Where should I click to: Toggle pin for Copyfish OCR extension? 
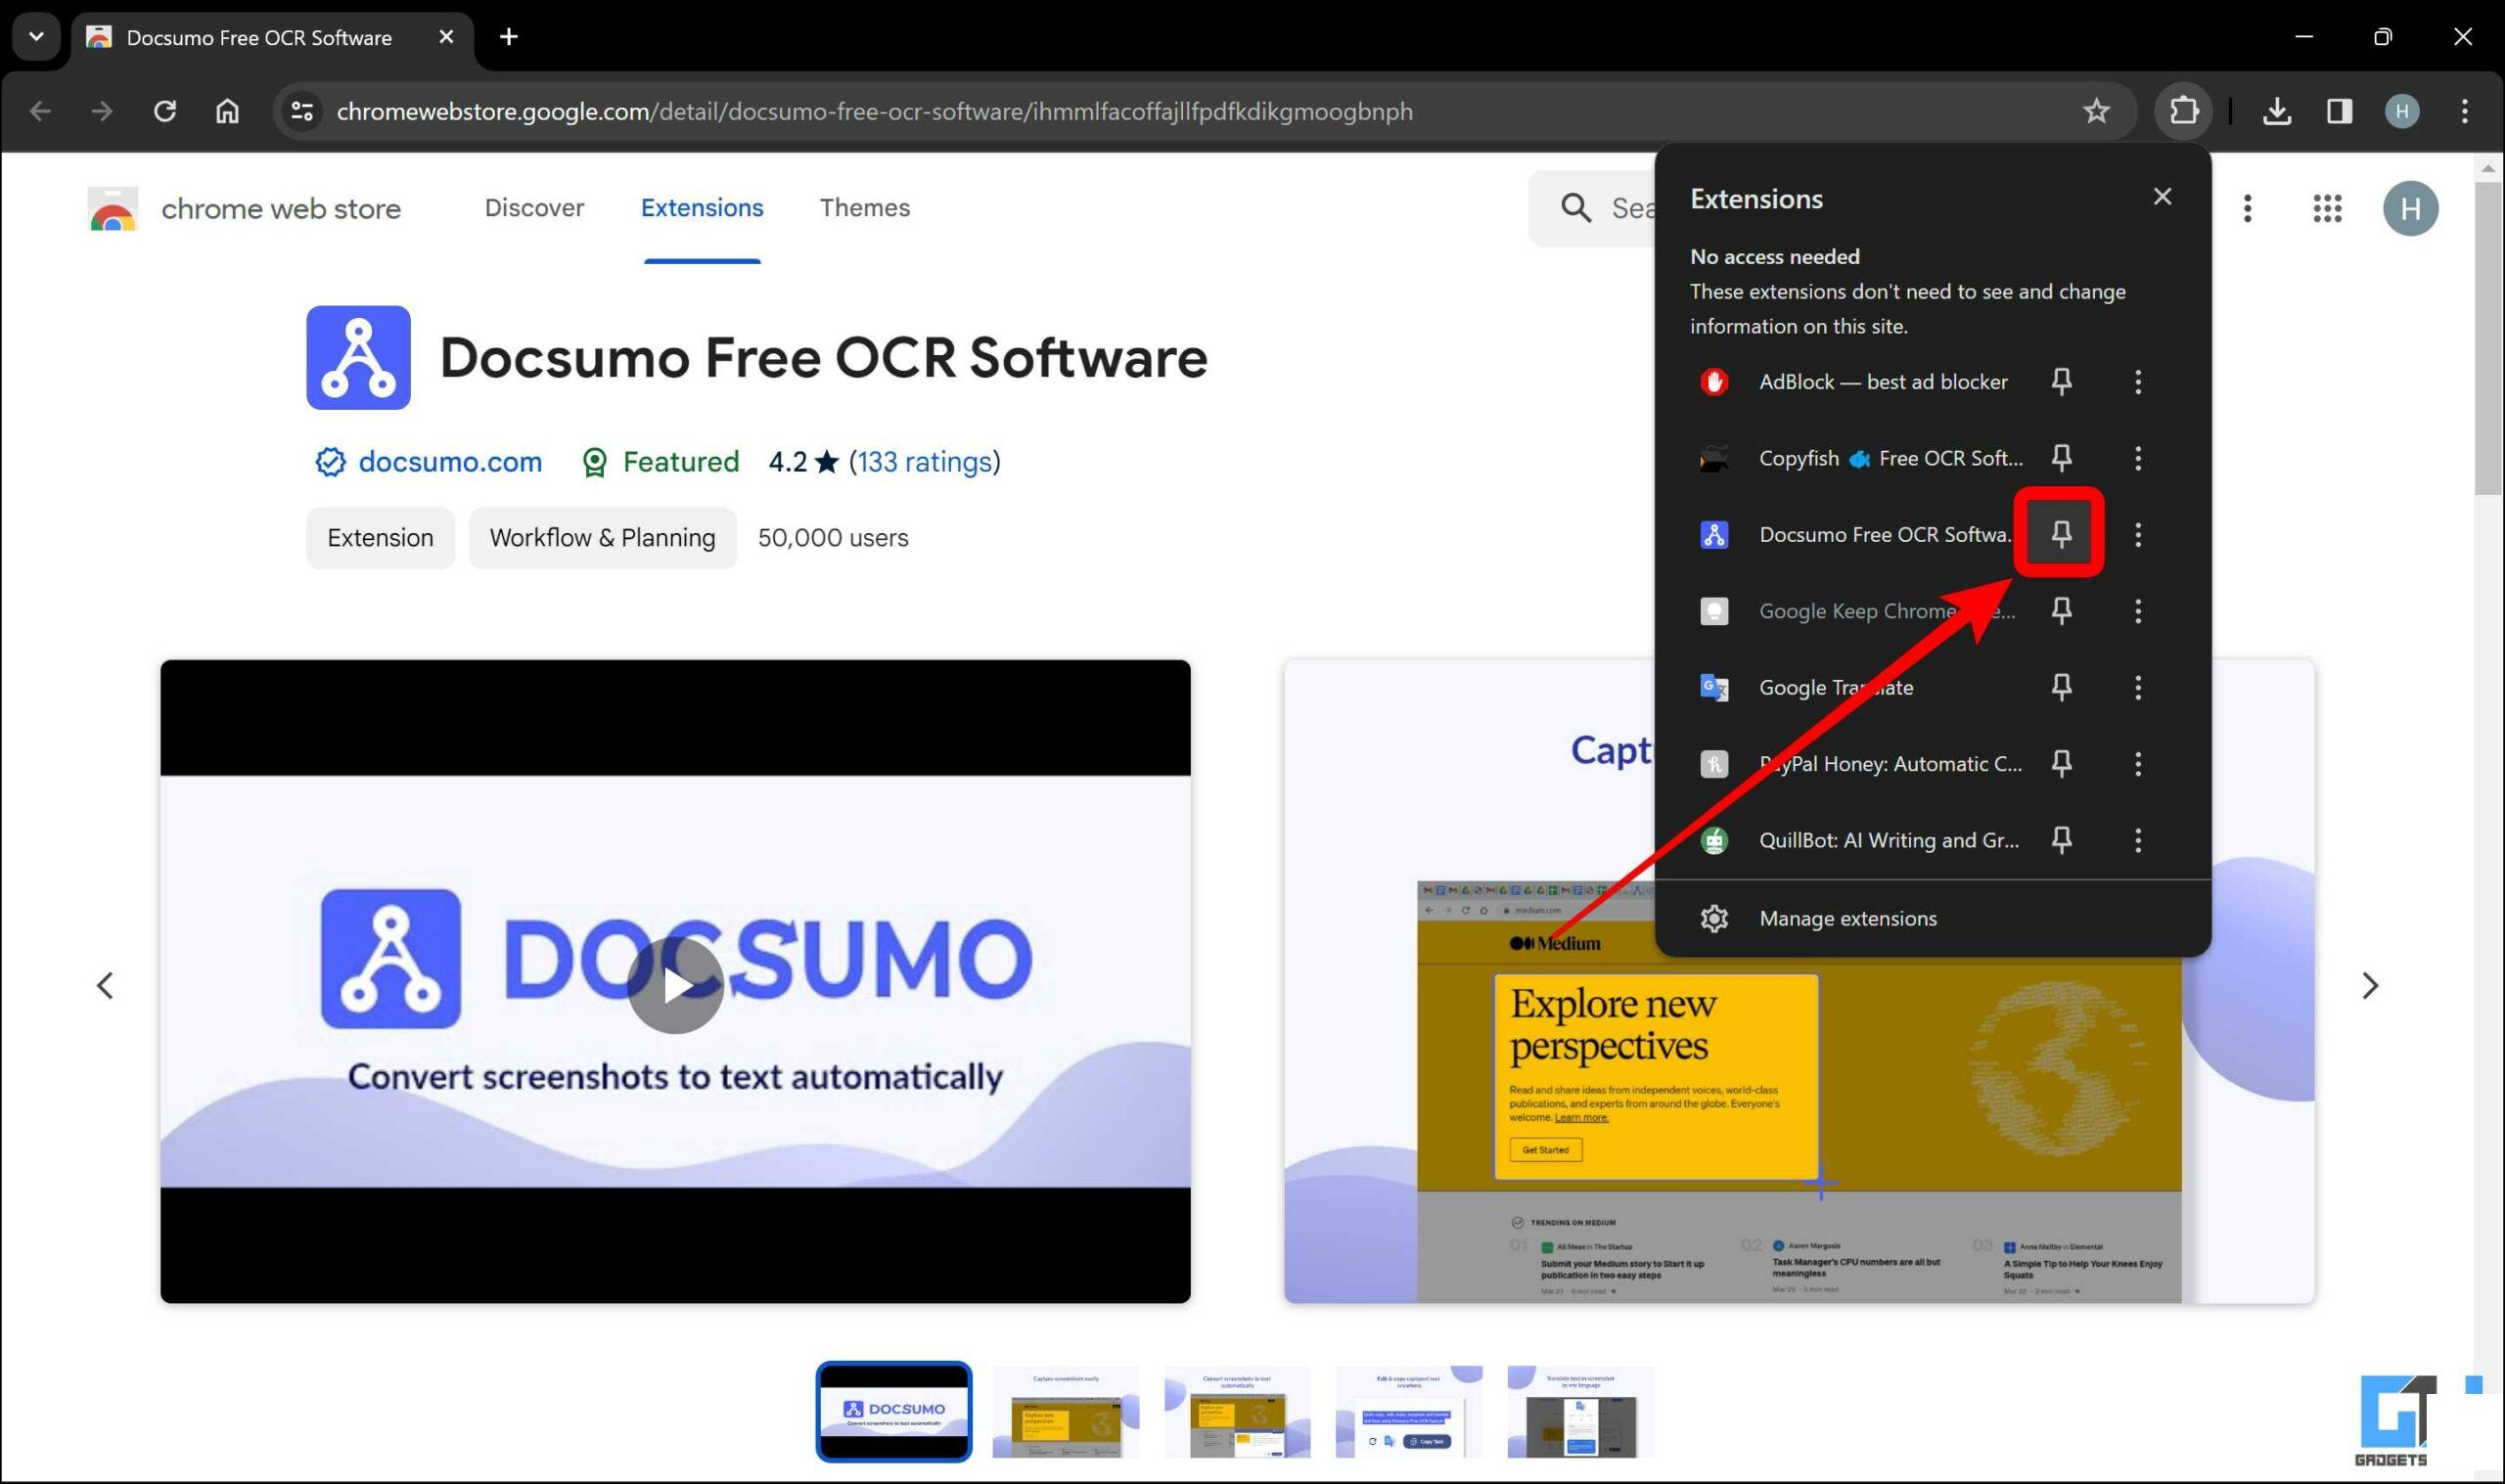click(2062, 458)
